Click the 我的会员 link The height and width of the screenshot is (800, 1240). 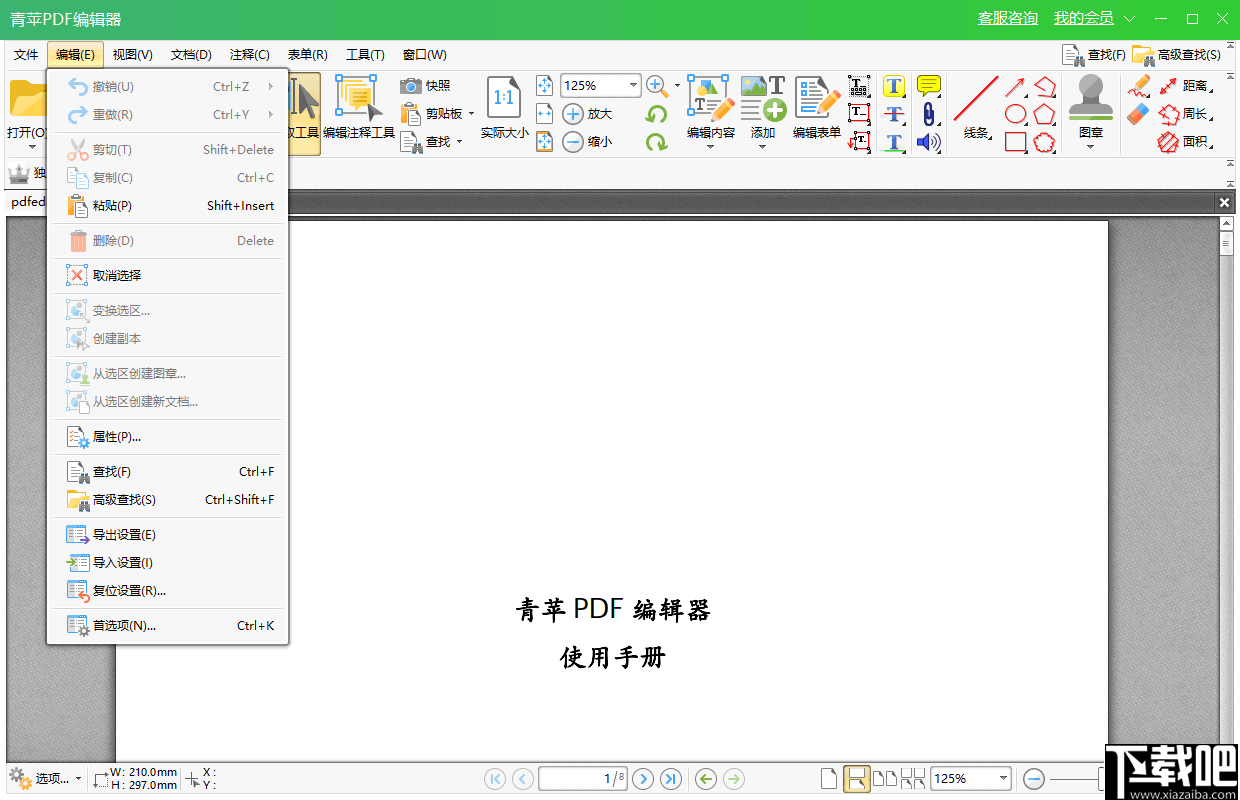click(1085, 18)
